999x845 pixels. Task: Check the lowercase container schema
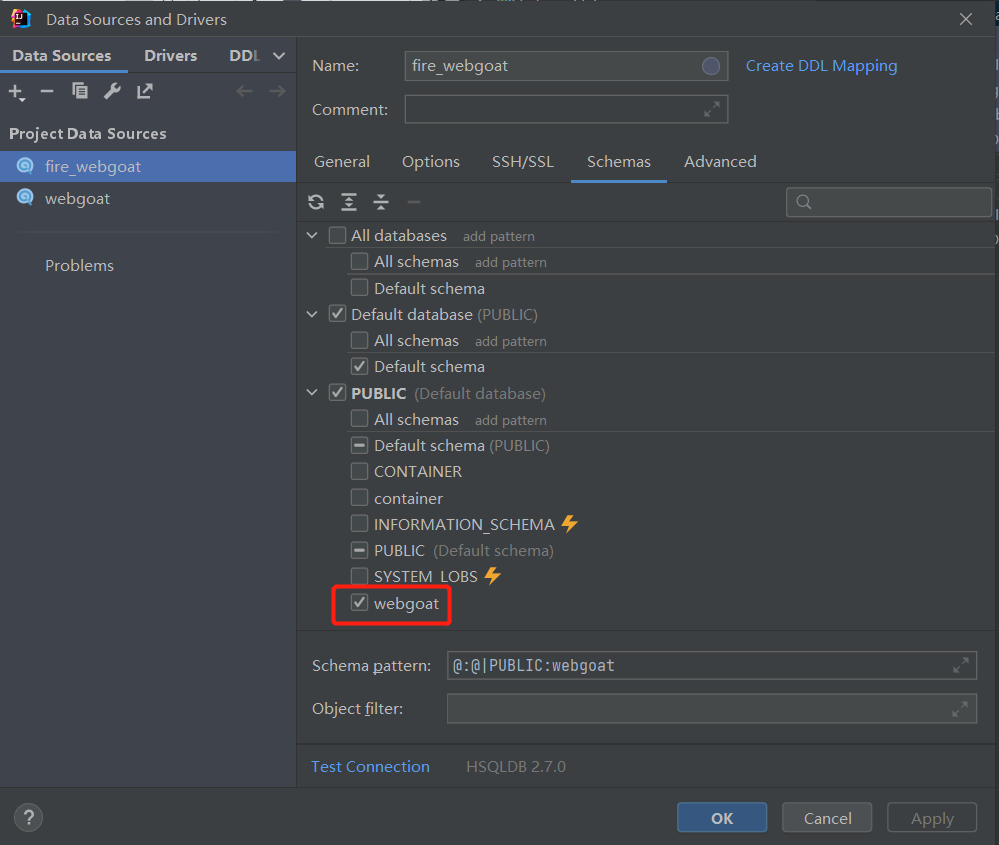point(359,497)
